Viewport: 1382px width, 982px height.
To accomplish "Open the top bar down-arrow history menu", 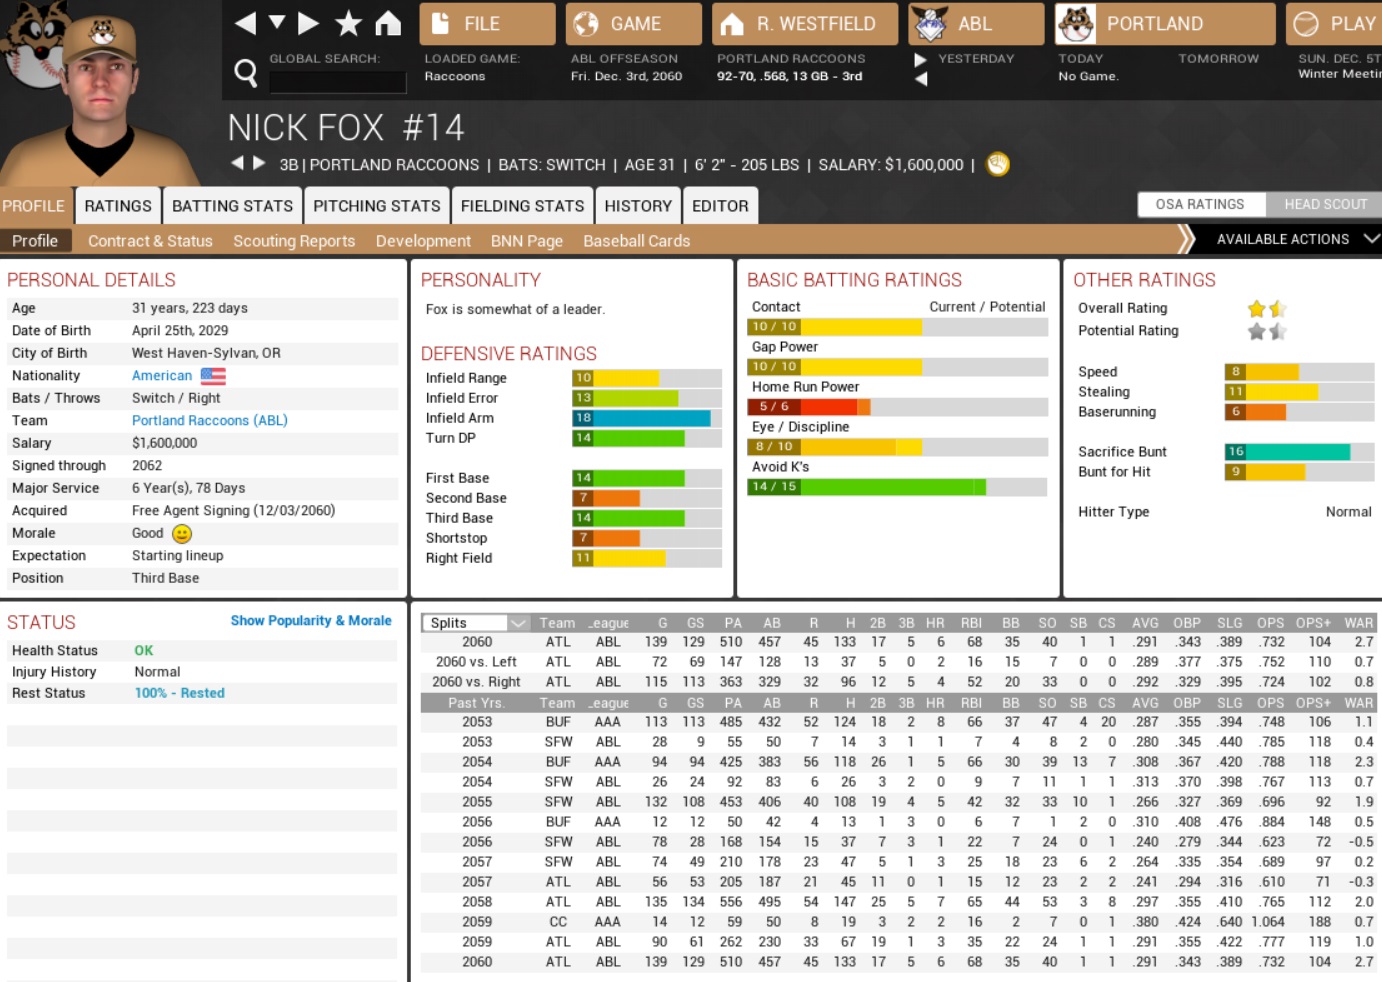I will (277, 23).
